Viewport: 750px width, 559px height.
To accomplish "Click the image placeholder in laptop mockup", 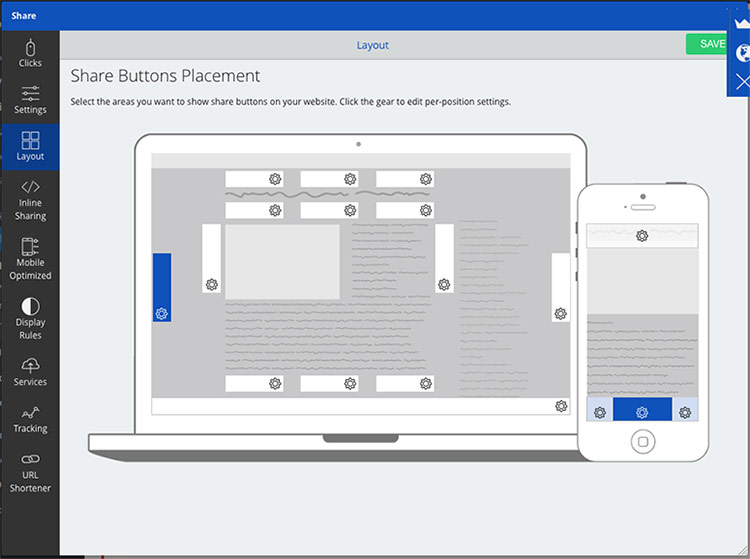I will tap(282, 262).
